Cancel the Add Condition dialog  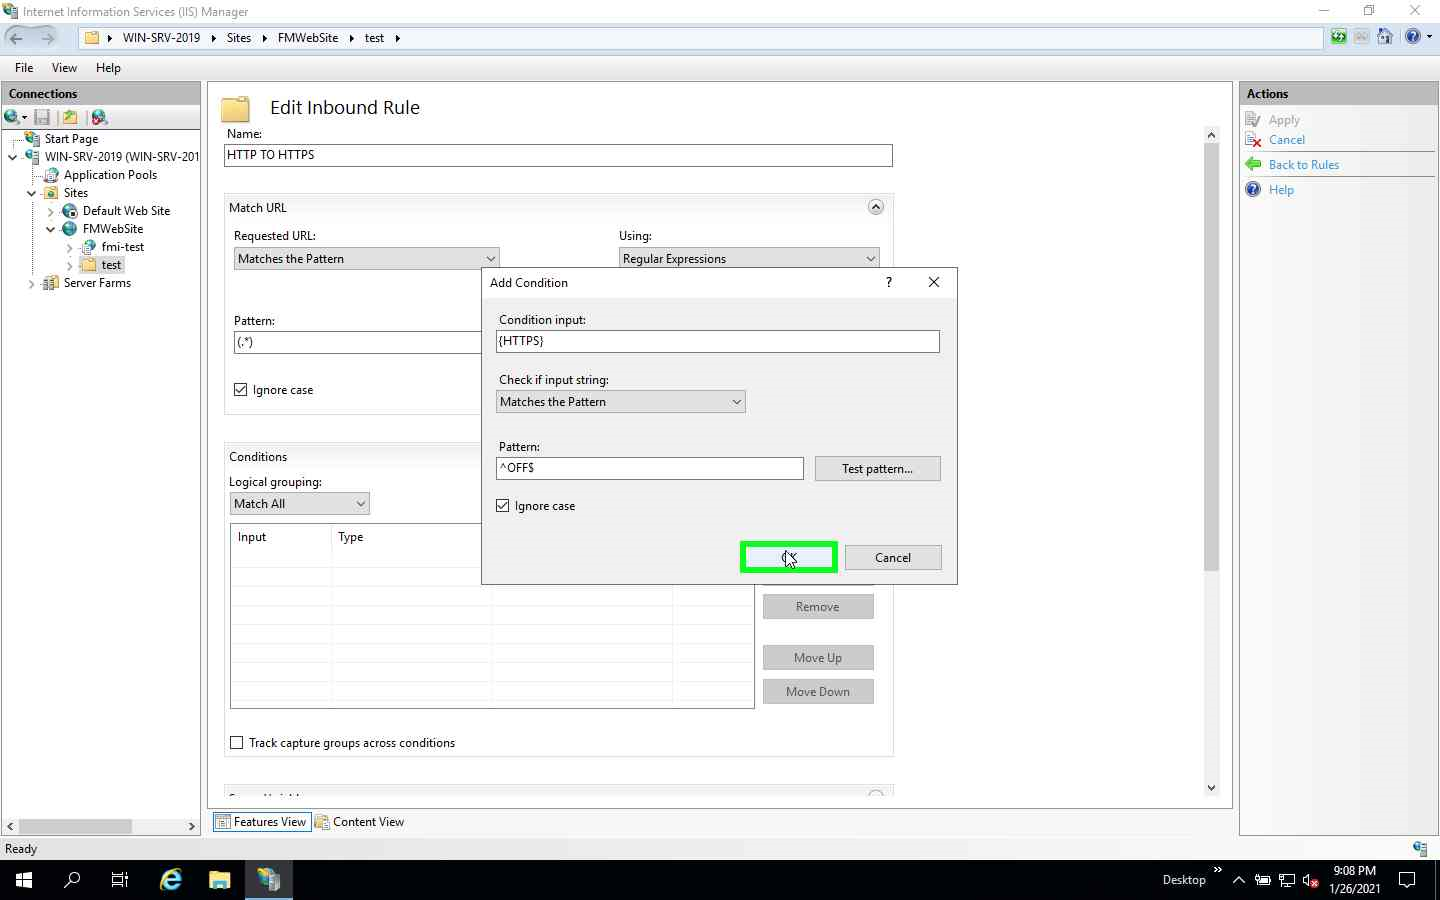[892, 558]
